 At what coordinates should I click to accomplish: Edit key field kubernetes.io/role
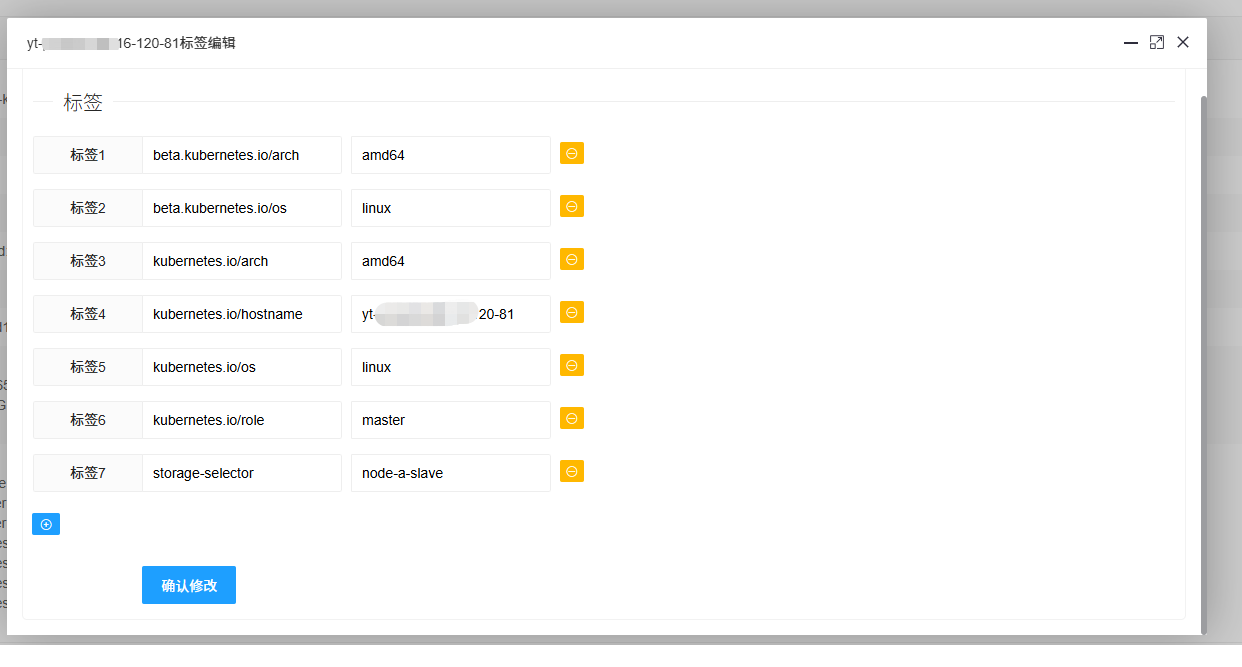pos(242,420)
